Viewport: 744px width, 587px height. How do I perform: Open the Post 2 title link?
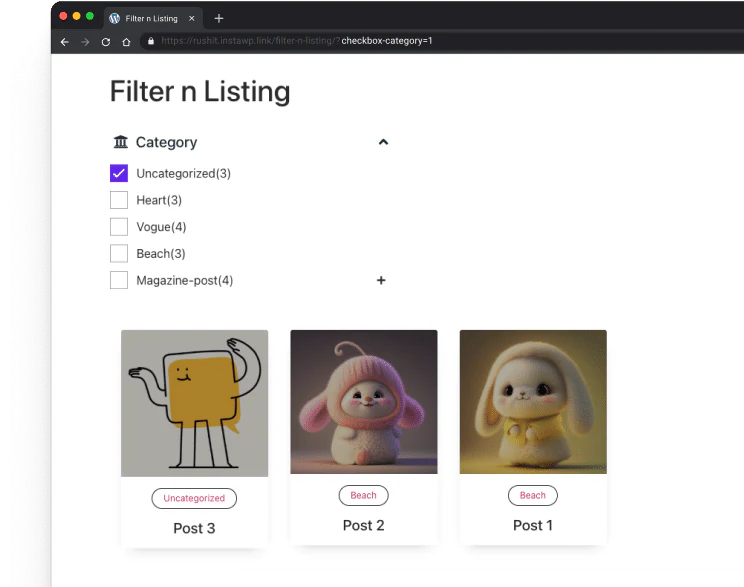coord(363,525)
